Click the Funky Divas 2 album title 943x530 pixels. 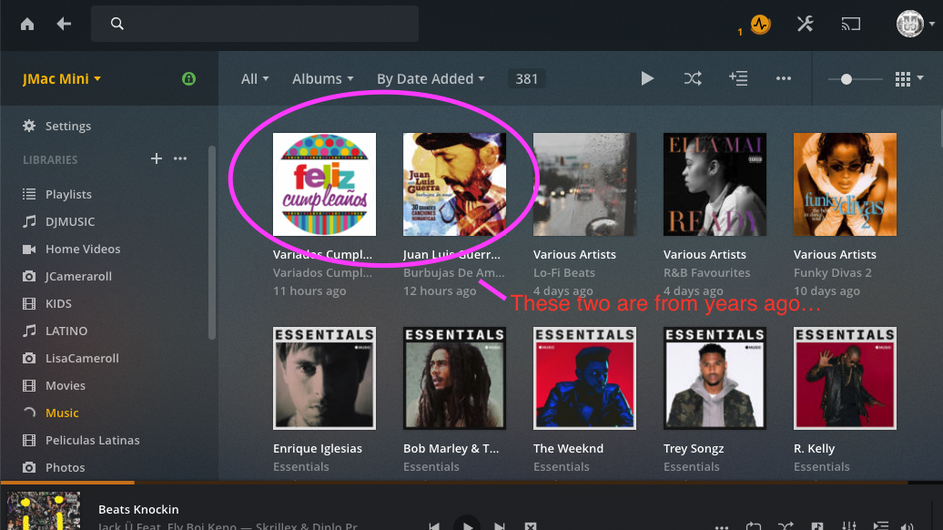pyautogui.click(x=832, y=273)
